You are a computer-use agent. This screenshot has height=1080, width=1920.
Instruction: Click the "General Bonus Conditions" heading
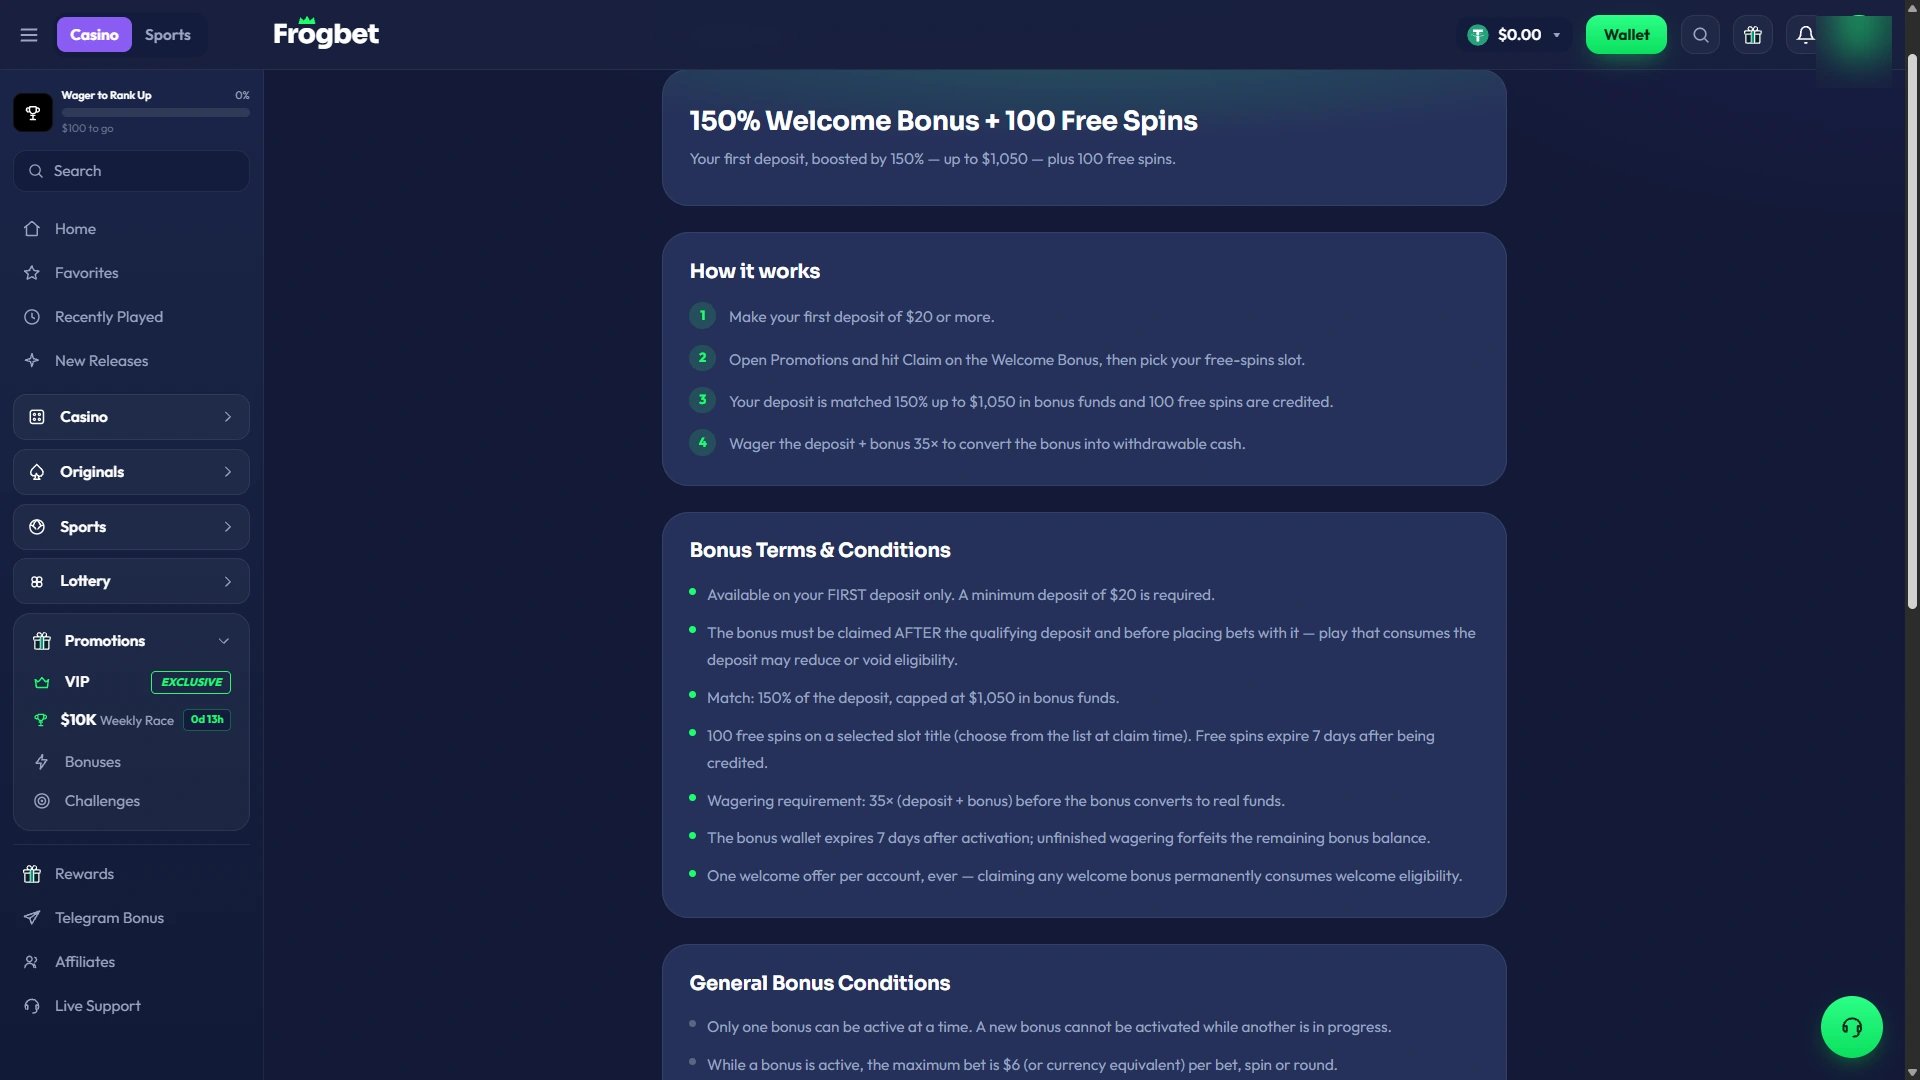point(820,983)
